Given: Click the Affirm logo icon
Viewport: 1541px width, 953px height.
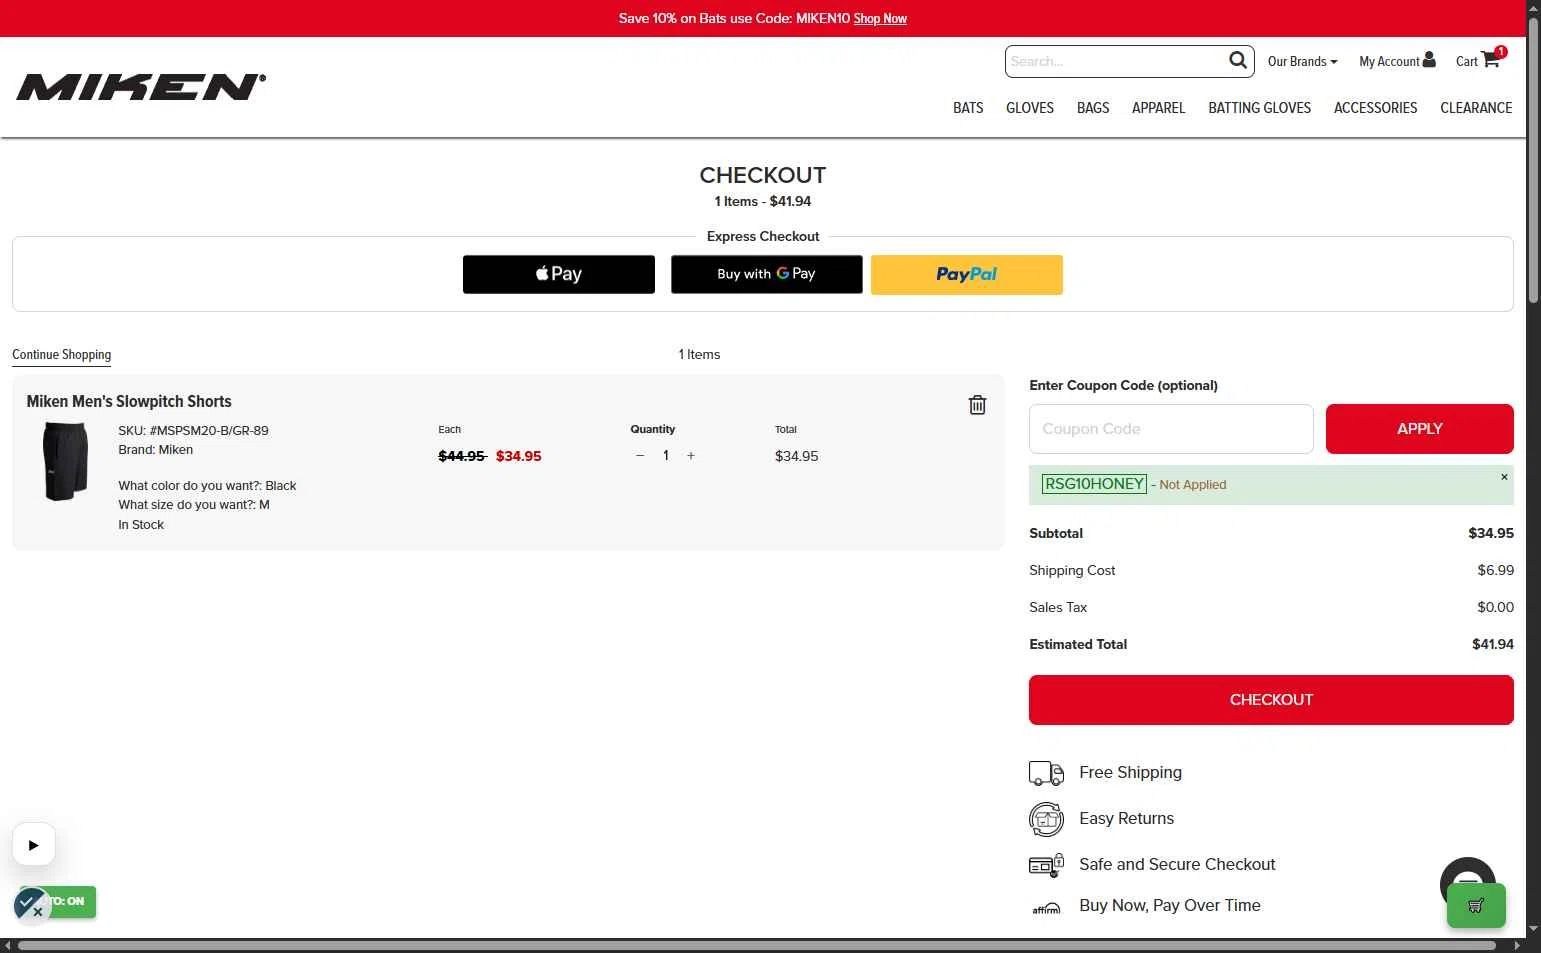Looking at the screenshot, I should point(1046,908).
